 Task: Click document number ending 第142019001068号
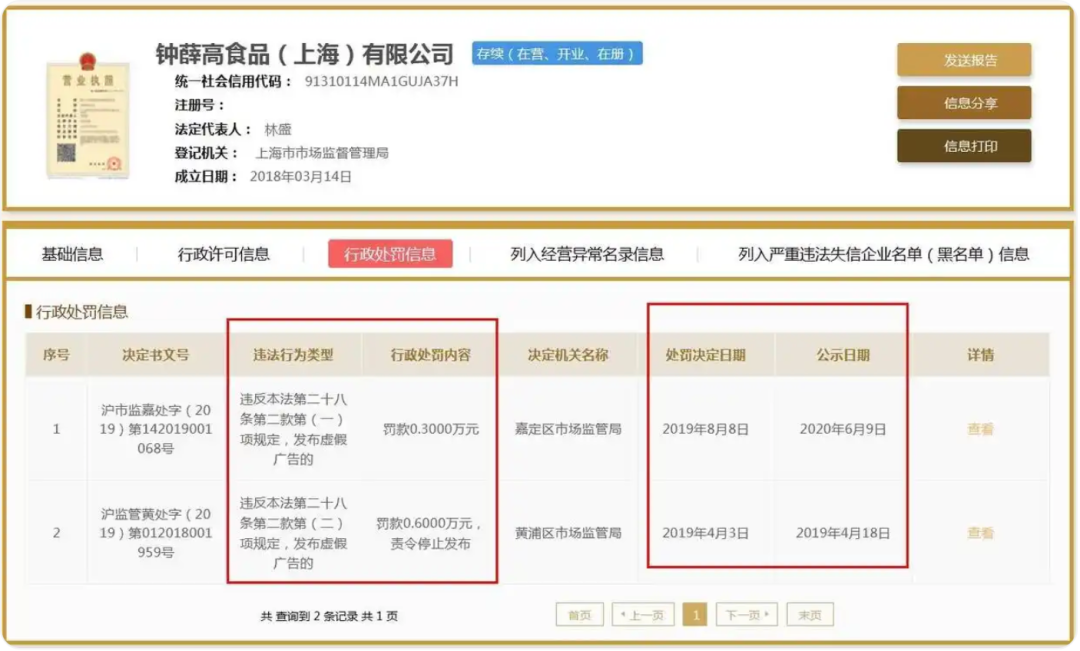156,429
